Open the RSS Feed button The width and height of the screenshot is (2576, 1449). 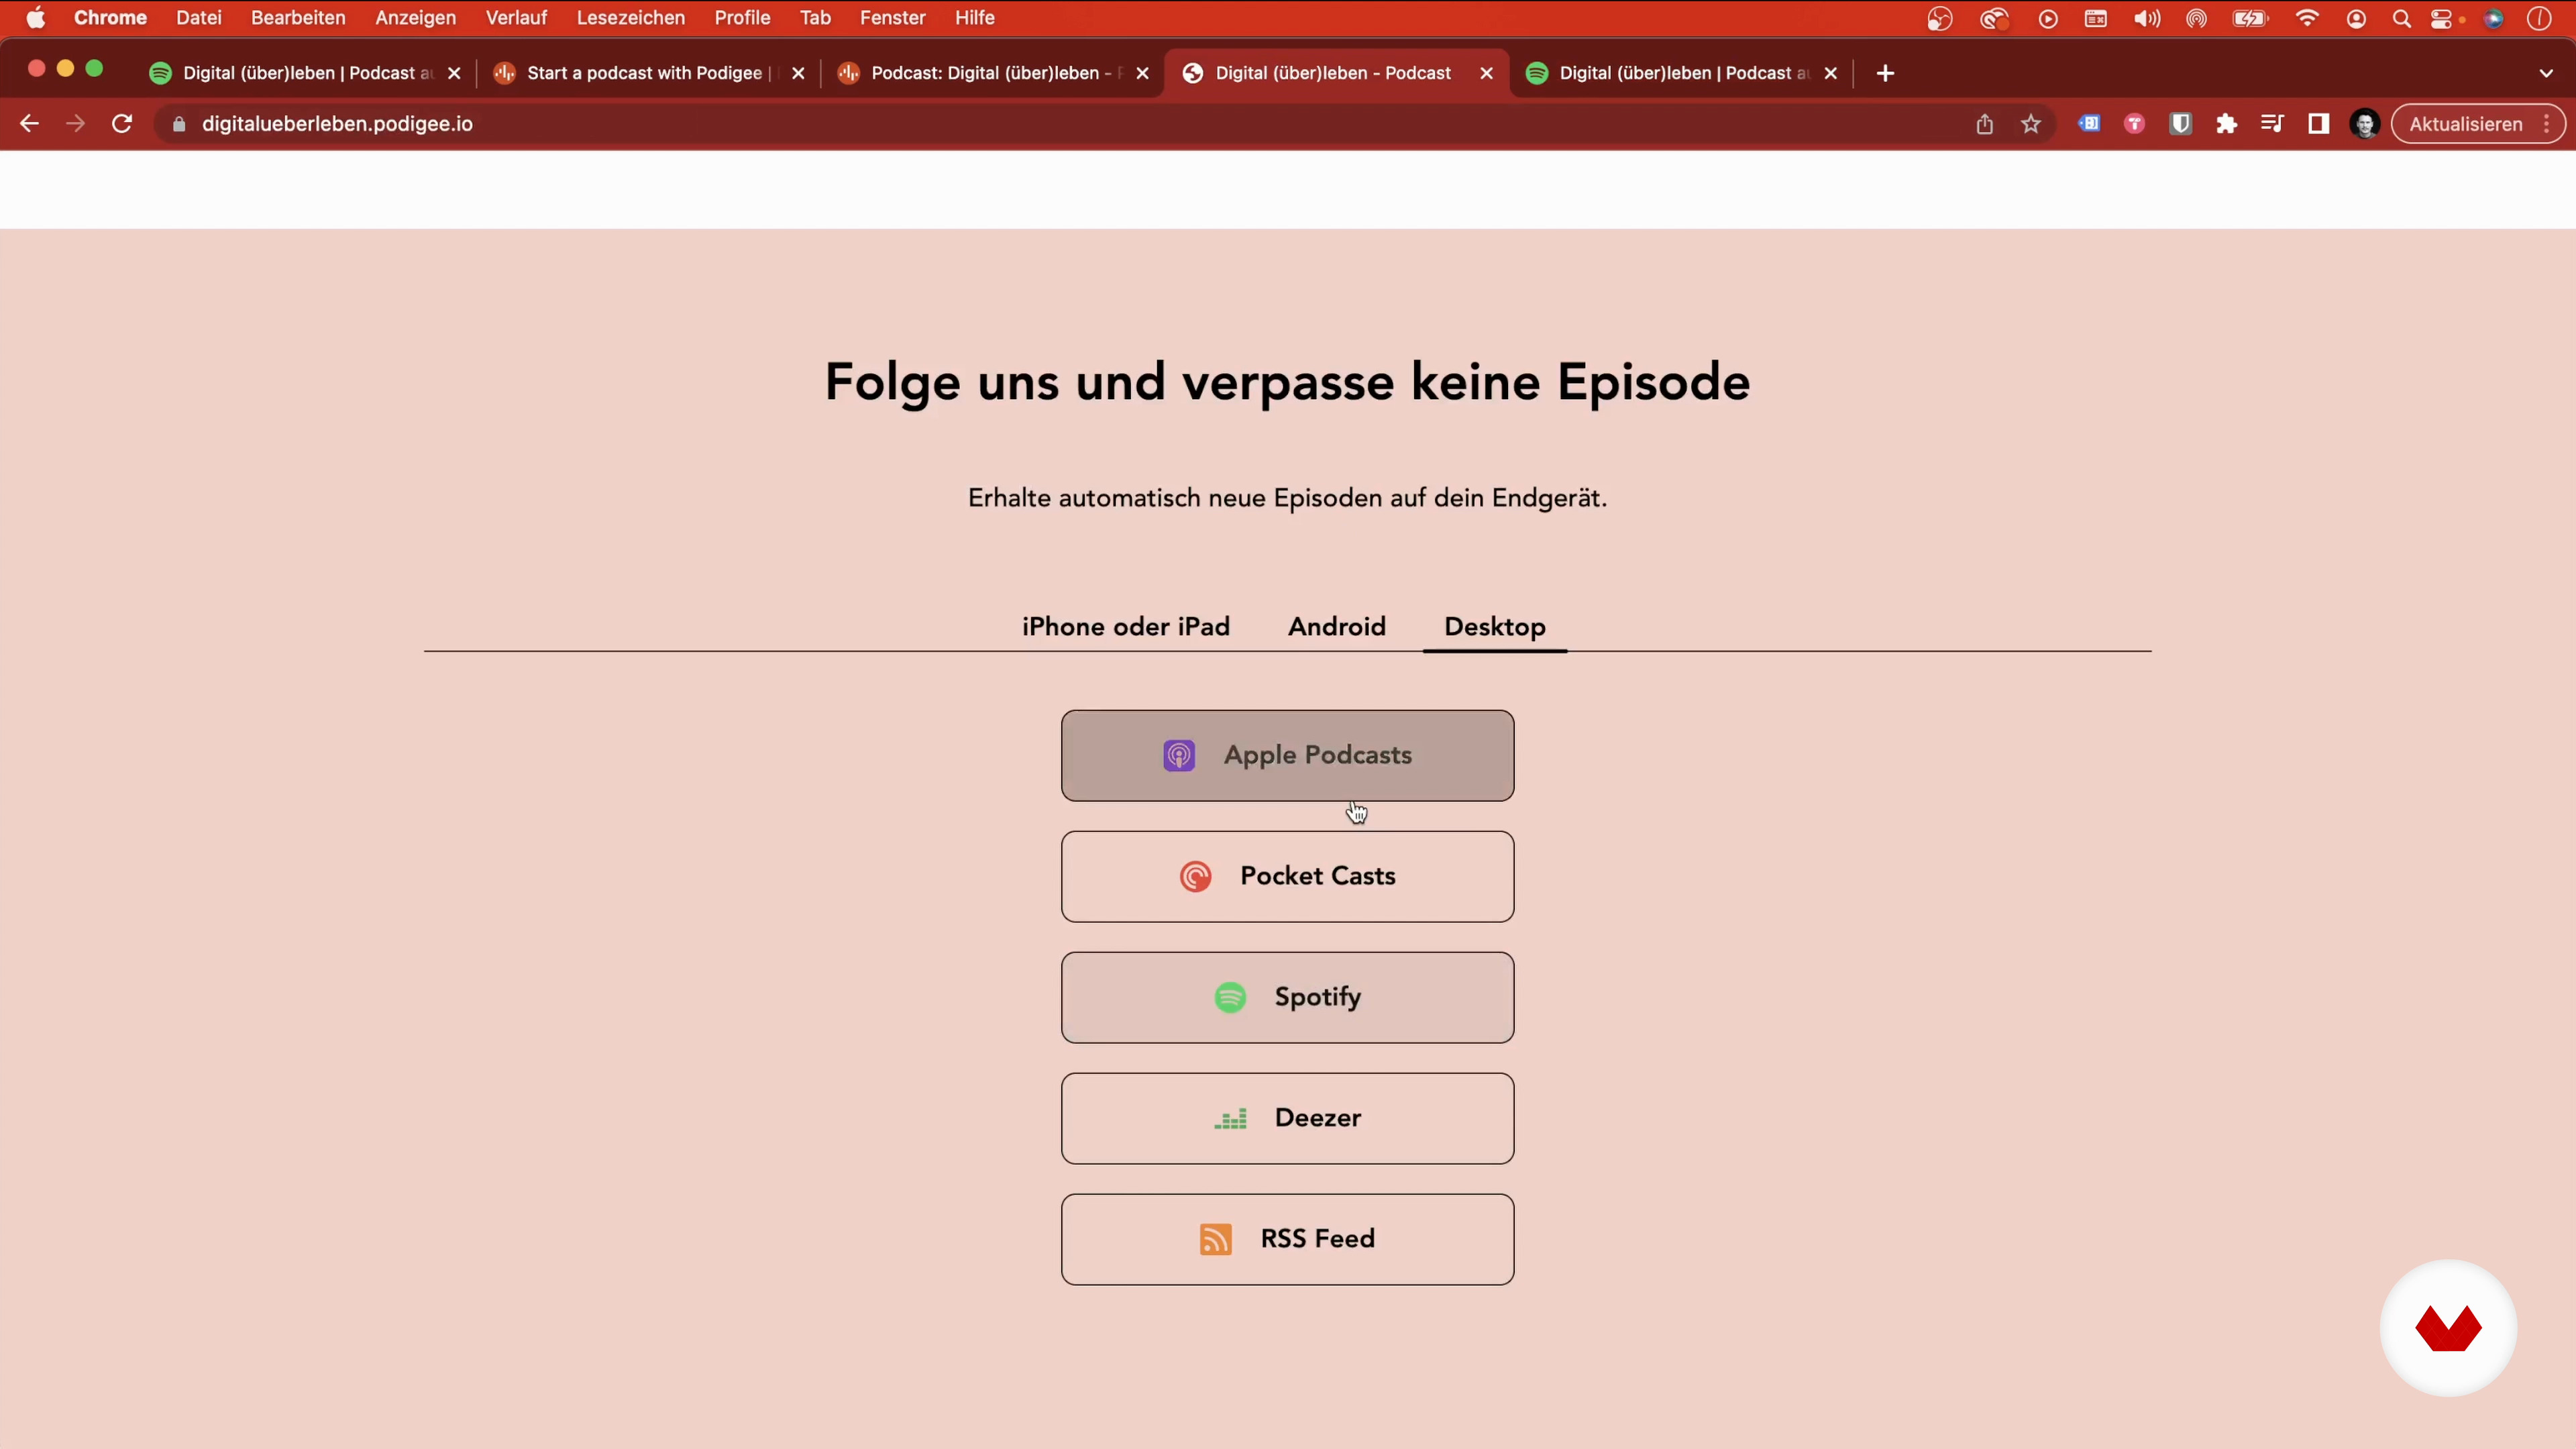[1287, 1239]
